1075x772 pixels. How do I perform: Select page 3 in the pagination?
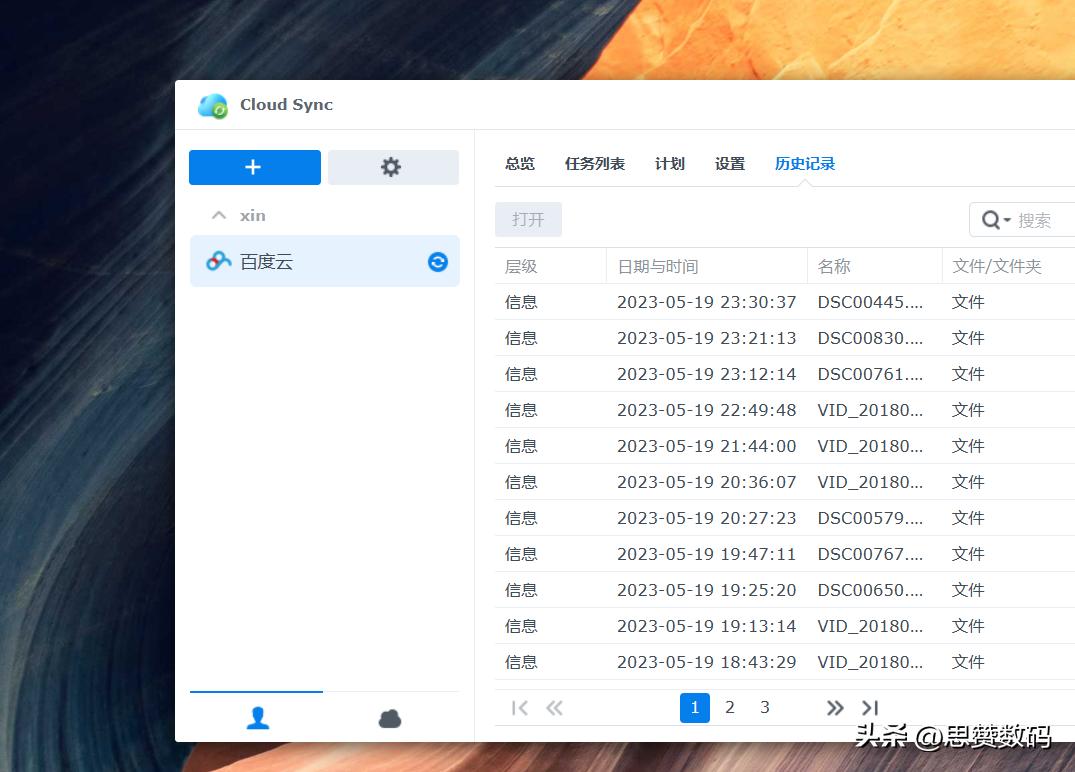pyautogui.click(x=765, y=707)
